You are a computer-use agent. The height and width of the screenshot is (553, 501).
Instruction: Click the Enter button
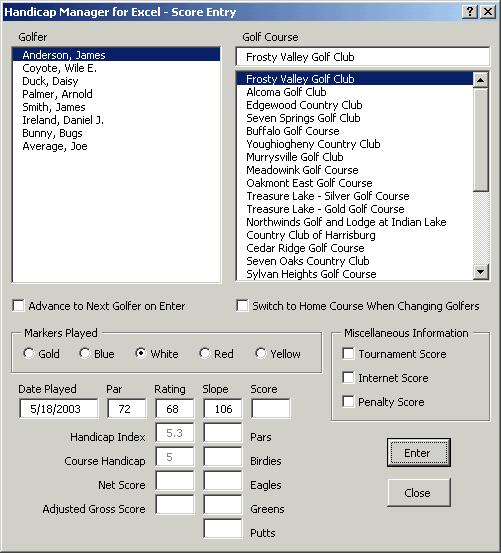coord(419,453)
